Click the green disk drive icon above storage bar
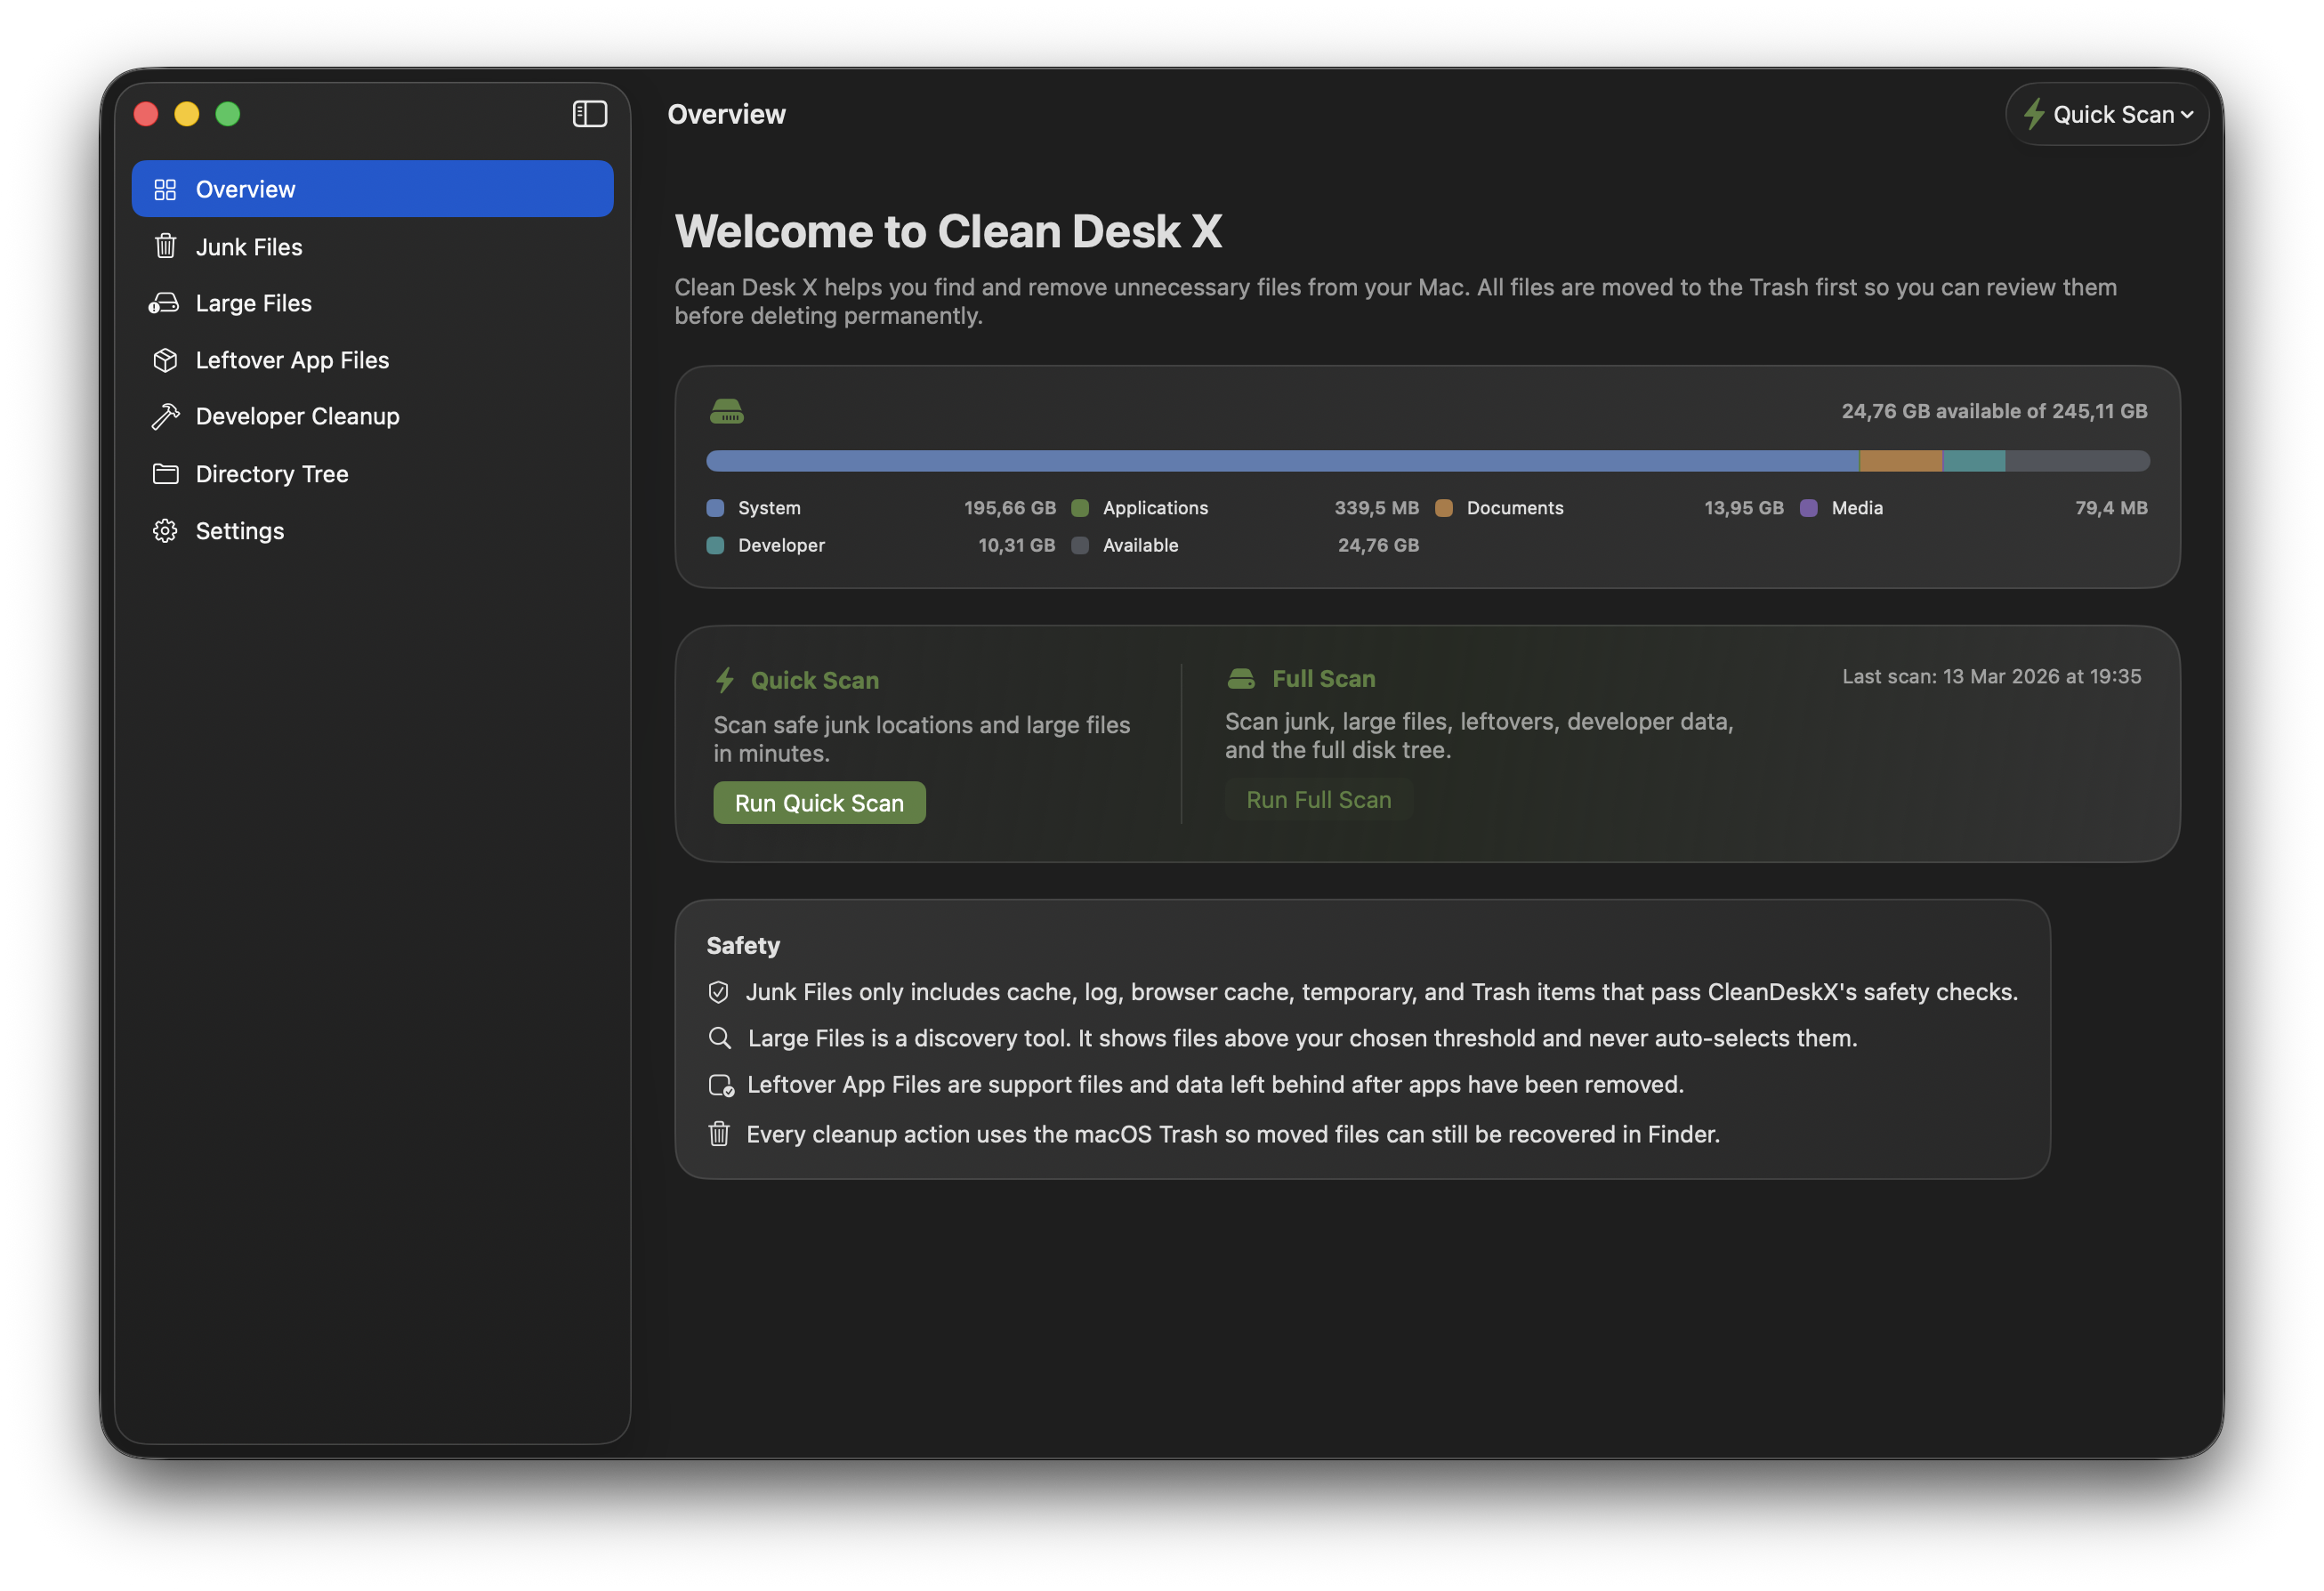 coord(727,411)
